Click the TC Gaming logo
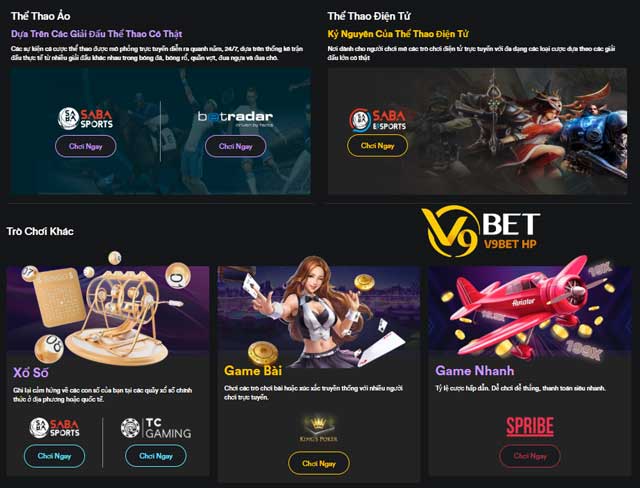The width and height of the screenshot is (640, 488). tap(156, 428)
